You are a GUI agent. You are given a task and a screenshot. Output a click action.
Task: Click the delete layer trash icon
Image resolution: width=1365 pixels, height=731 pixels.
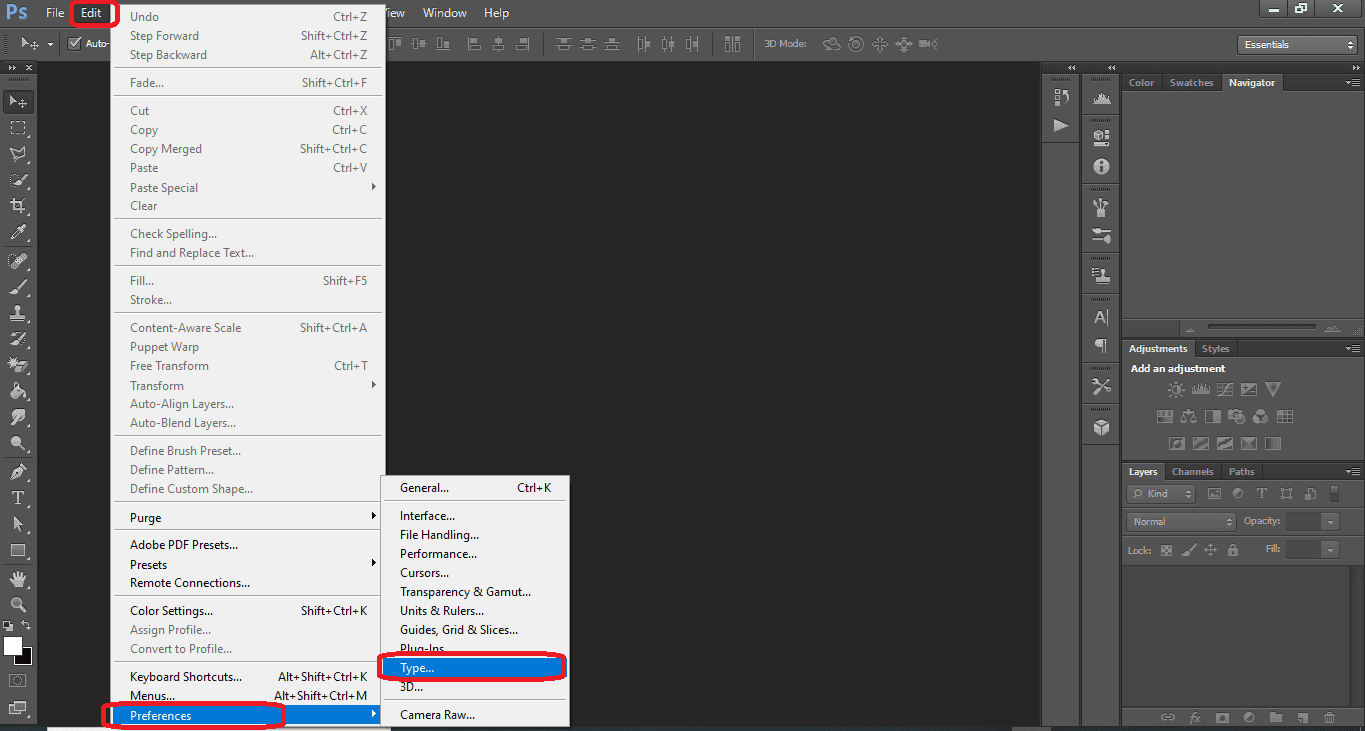tap(1329, 718)
